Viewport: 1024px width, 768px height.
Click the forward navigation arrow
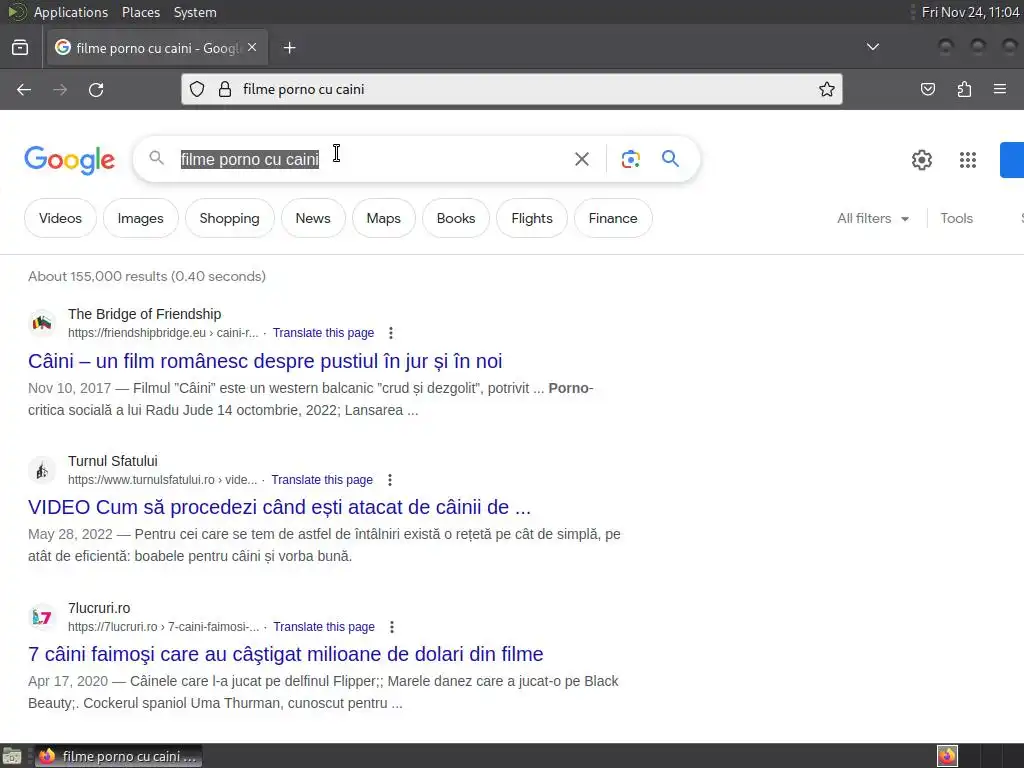[60, 89]
